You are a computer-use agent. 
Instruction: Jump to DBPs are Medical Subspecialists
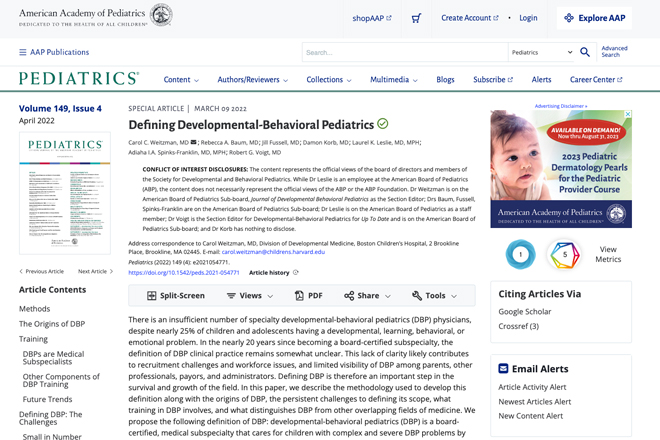pos(53,358)
